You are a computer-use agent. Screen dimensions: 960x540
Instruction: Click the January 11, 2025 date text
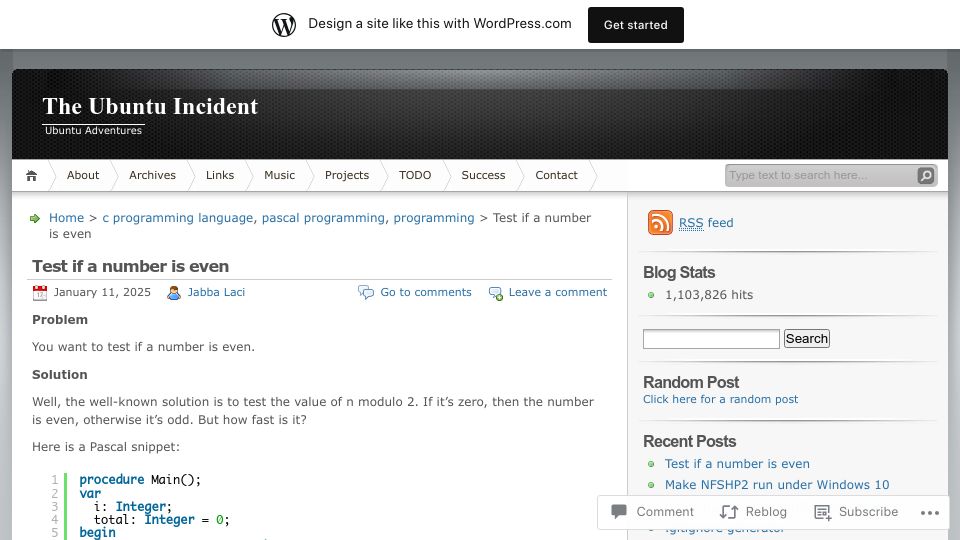102,292
